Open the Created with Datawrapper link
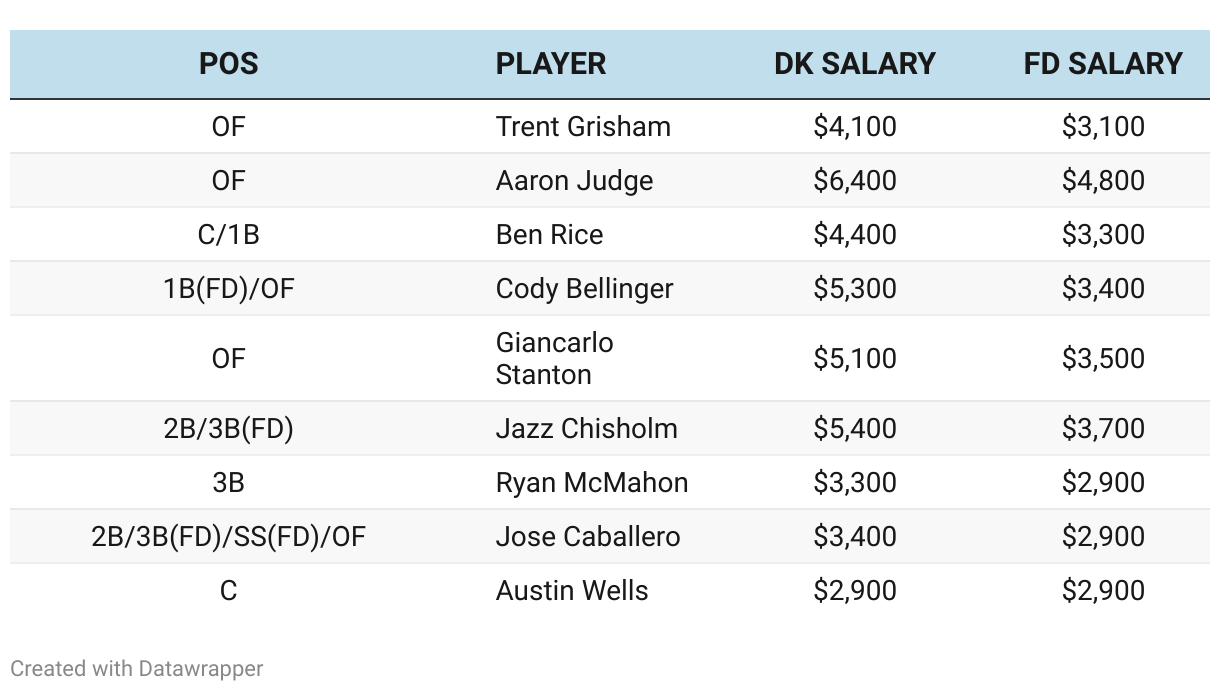 pyautogui.click(x=137, y=668)
